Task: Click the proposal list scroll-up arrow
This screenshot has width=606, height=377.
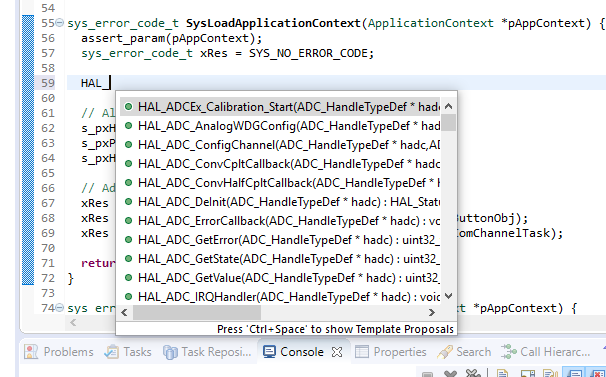Action: click(448, 106)
